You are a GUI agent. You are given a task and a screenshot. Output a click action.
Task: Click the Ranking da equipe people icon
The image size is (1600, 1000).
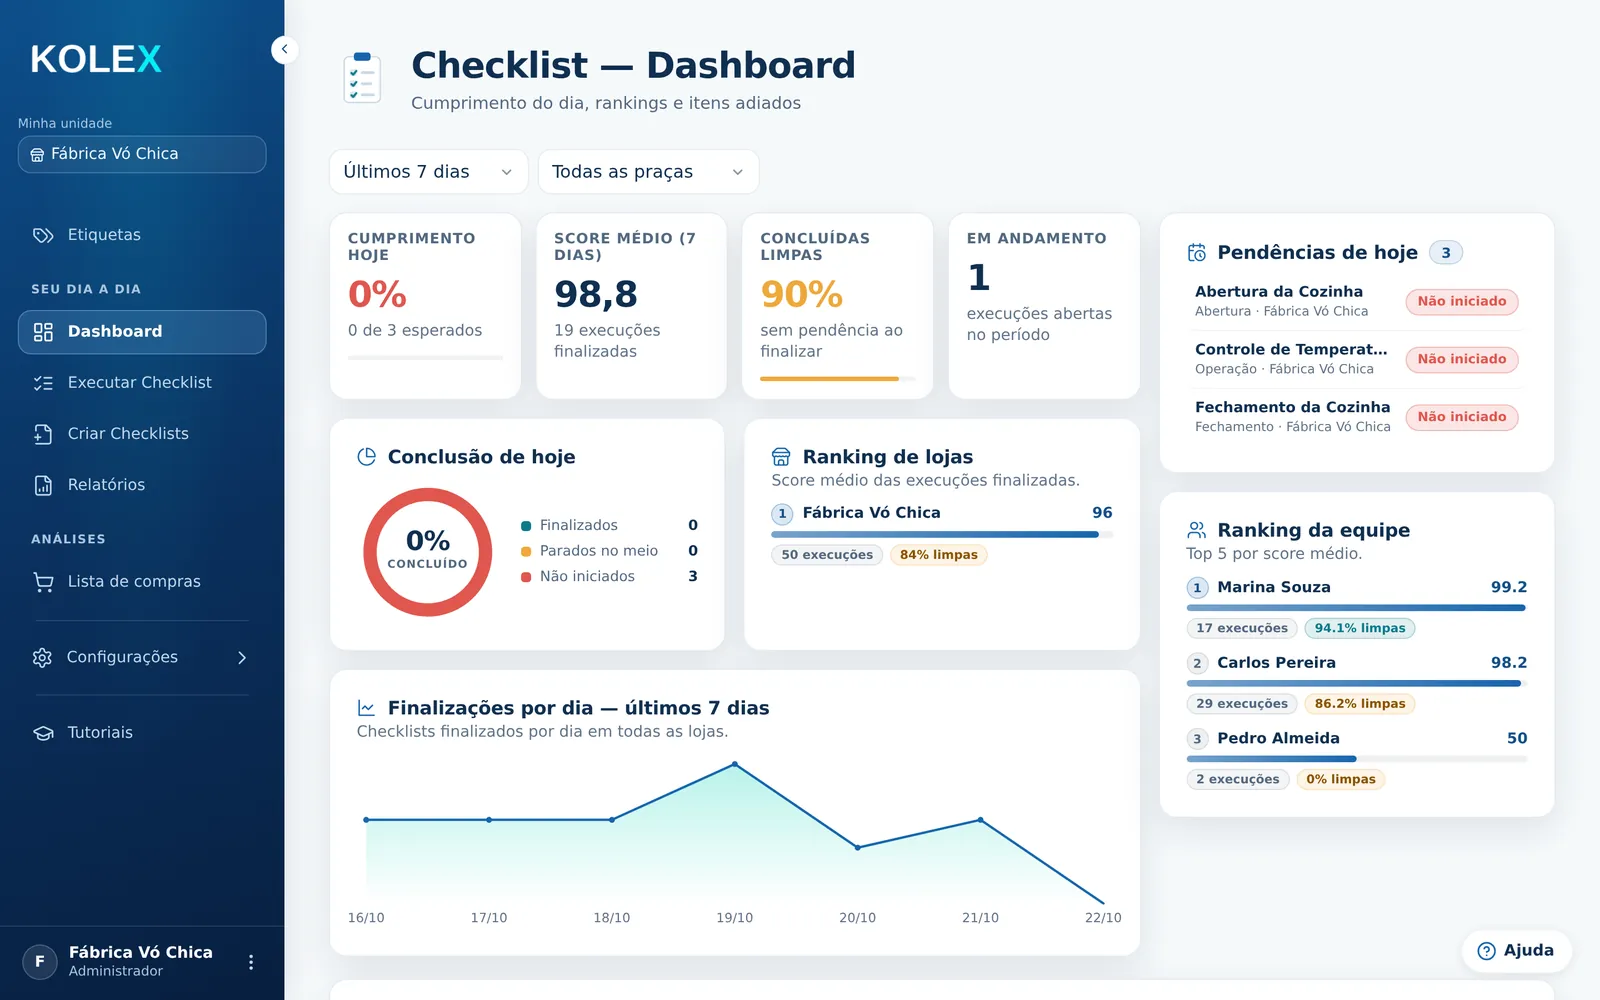click(1197, 530)
